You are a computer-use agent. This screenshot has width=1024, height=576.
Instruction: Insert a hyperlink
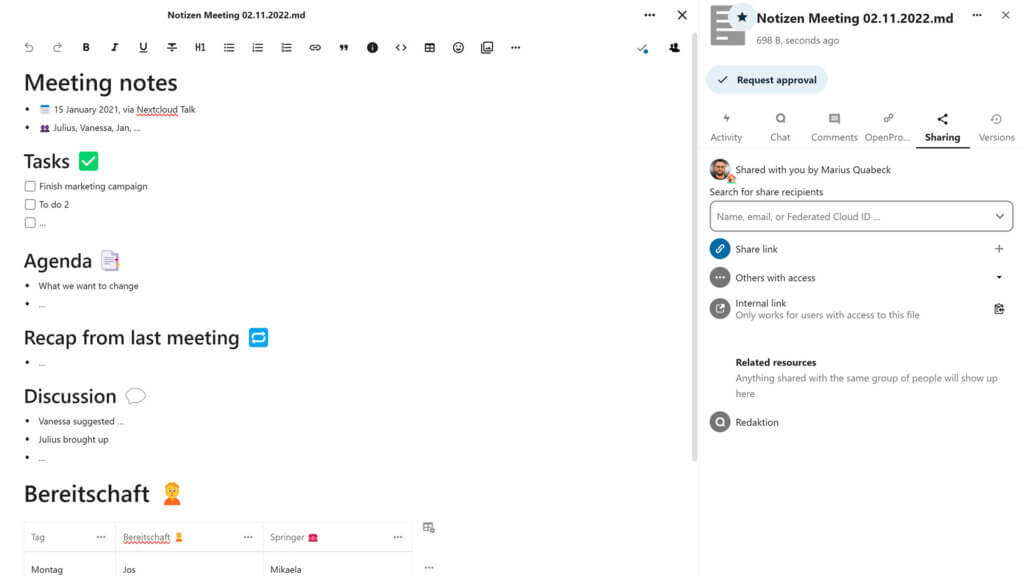click(x=315, y=48)
